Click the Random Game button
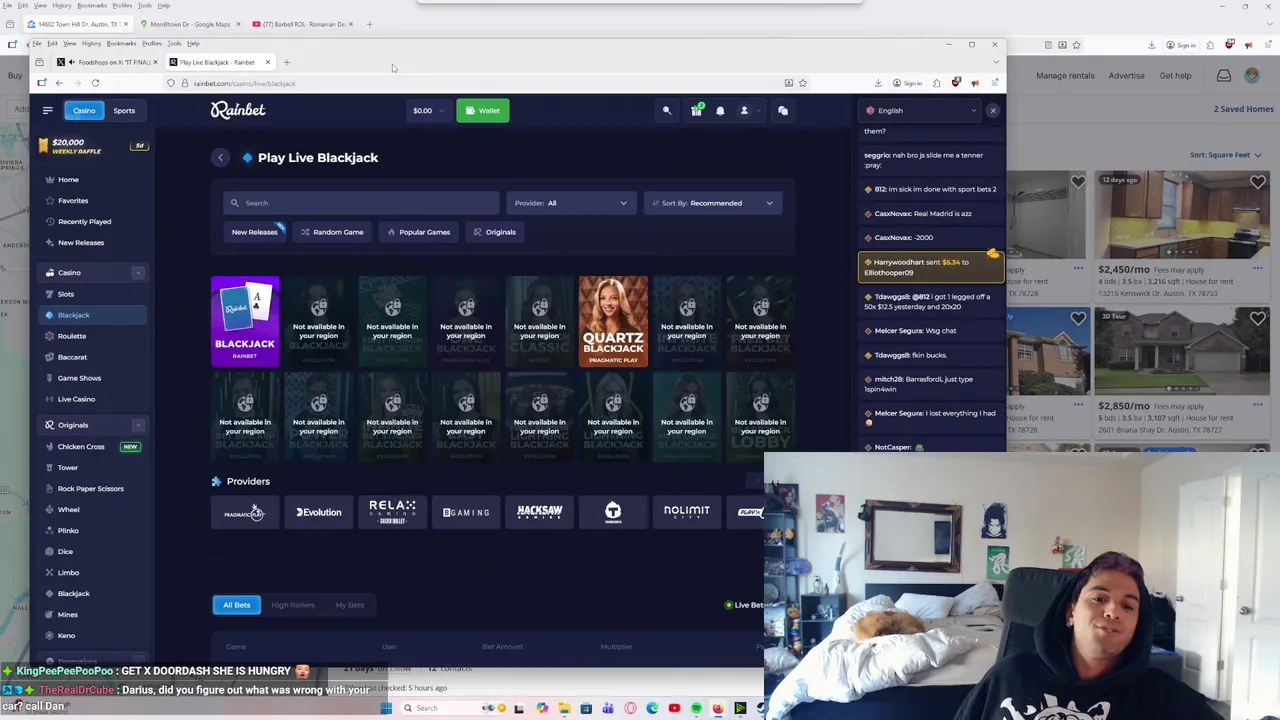This screenshot has width=1280, height=720. click(x=332, y=232)
